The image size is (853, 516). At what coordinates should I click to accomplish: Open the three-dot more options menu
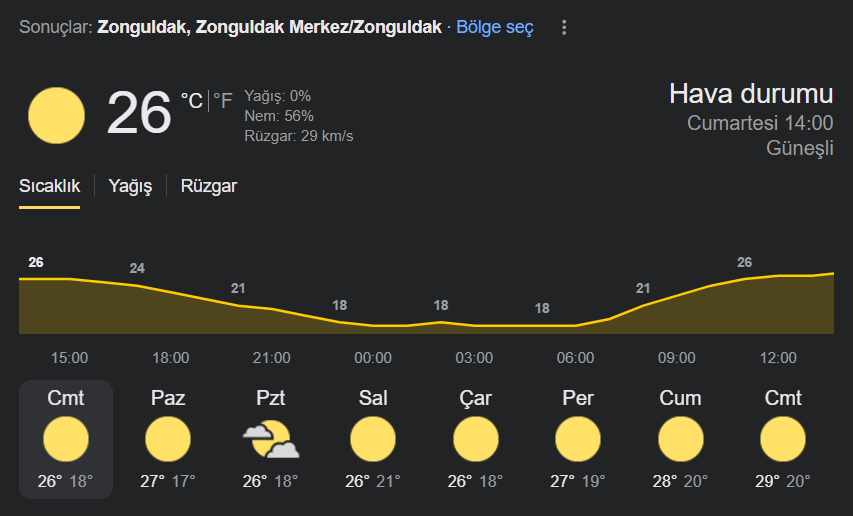coord(564,28)
